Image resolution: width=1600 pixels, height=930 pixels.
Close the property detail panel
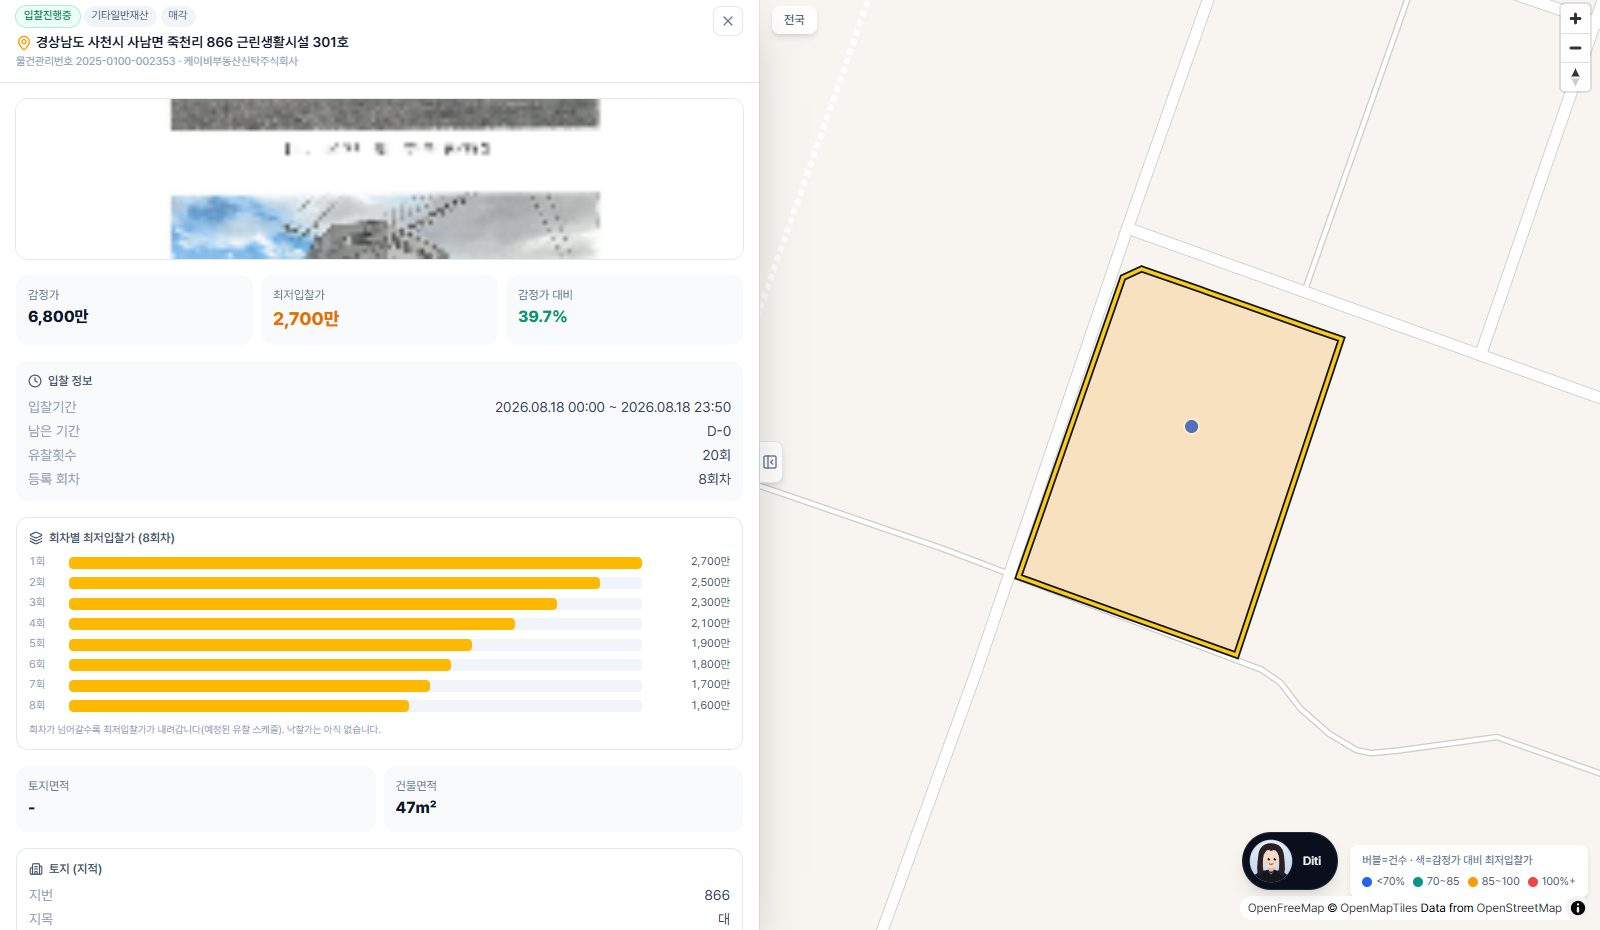click(727, 21)
